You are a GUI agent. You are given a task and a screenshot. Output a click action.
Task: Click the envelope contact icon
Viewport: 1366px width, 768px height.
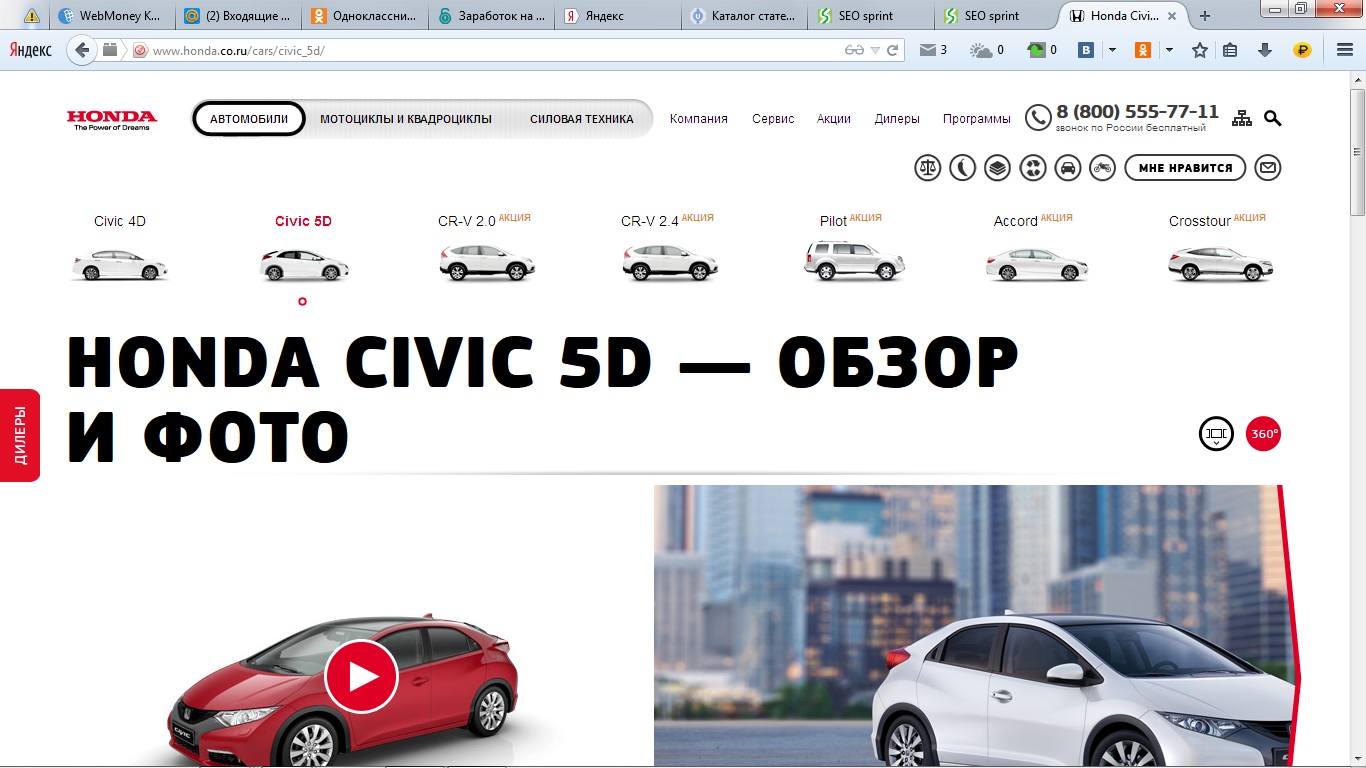pos(1268,168)
